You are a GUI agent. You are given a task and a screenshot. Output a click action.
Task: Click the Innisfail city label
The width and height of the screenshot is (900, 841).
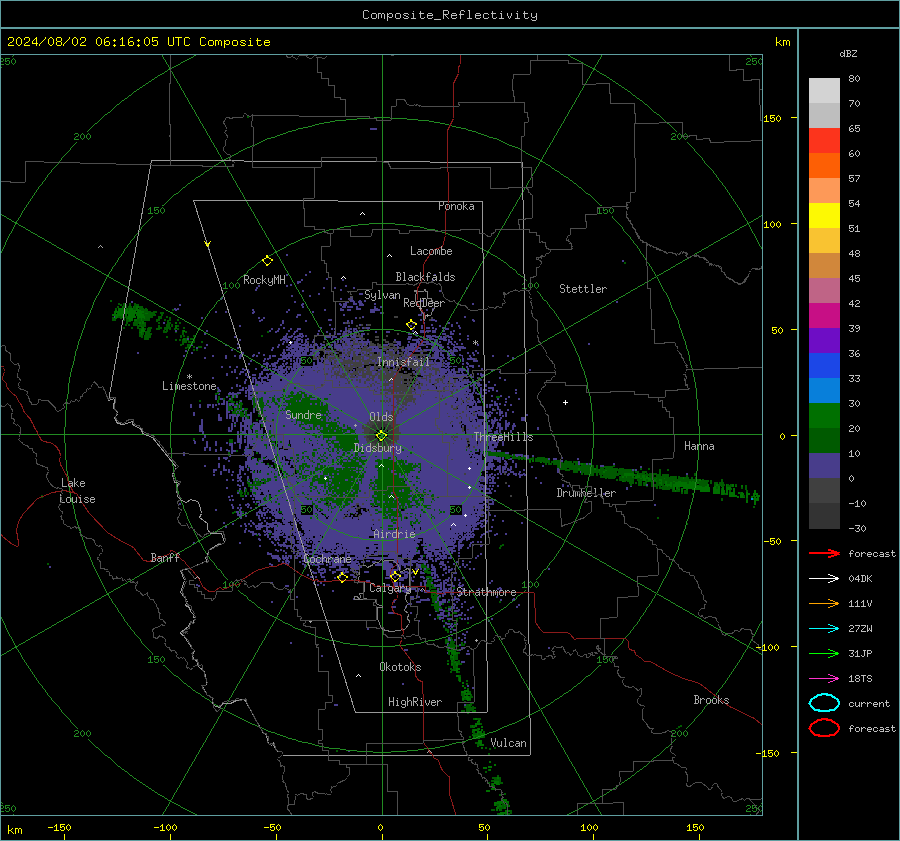(x=403, y=362)
